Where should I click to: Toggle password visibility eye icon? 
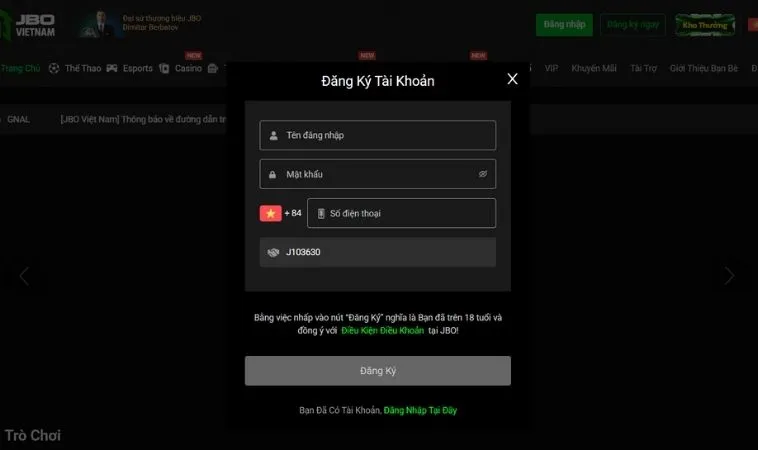pos(482,174)
